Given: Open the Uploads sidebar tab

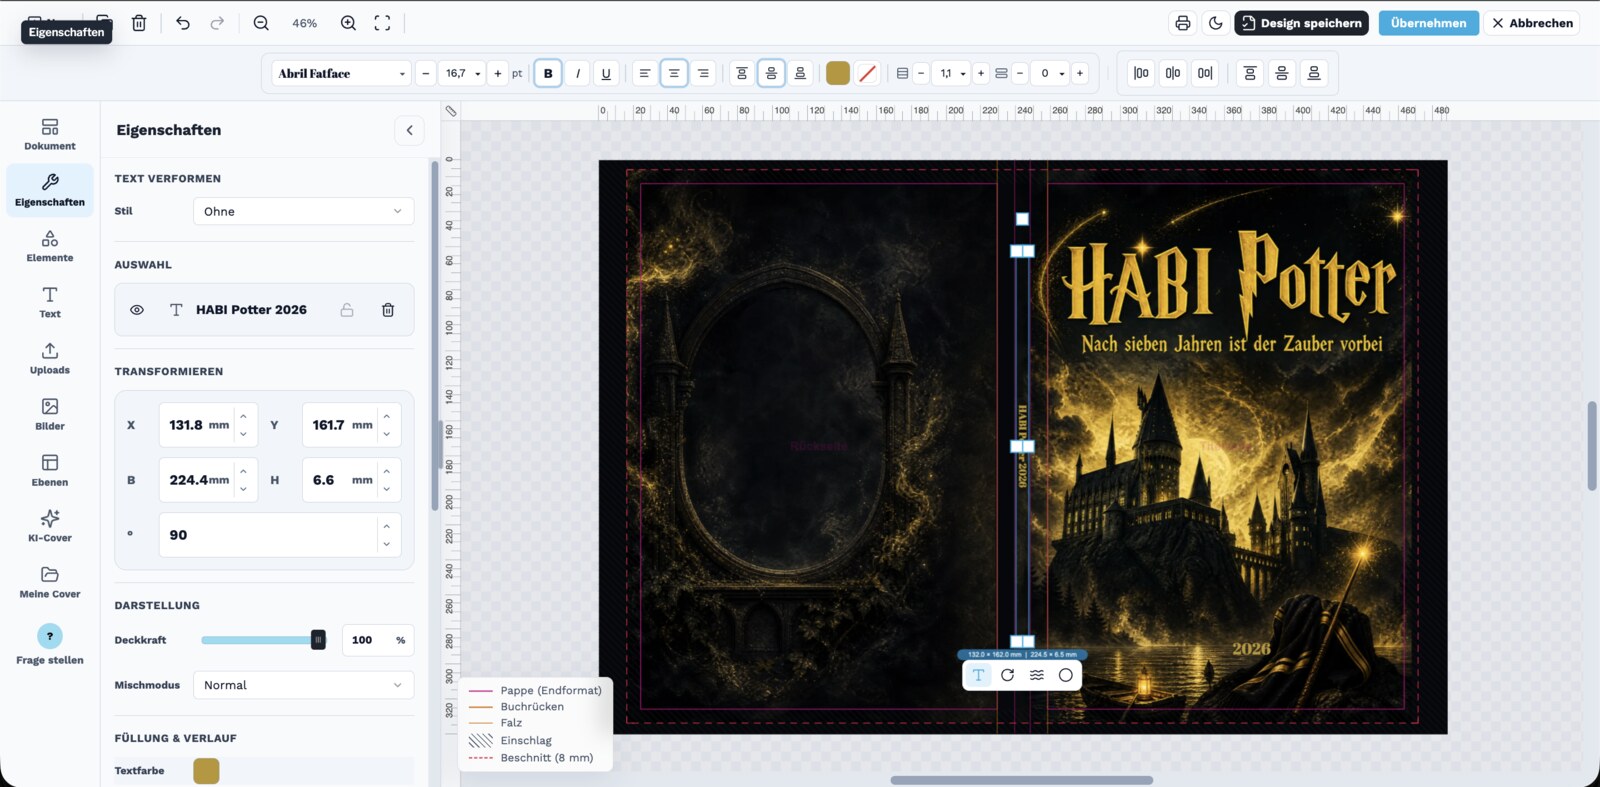Looking at the screenshot, I should click(50, 358).
